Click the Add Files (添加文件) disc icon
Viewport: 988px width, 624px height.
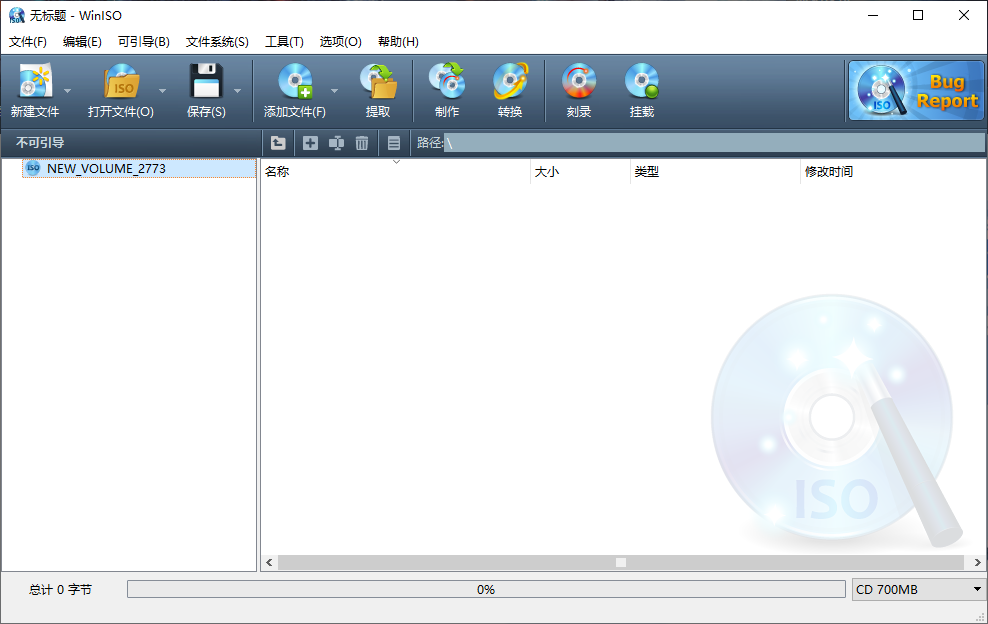click(x=295, y=81)
